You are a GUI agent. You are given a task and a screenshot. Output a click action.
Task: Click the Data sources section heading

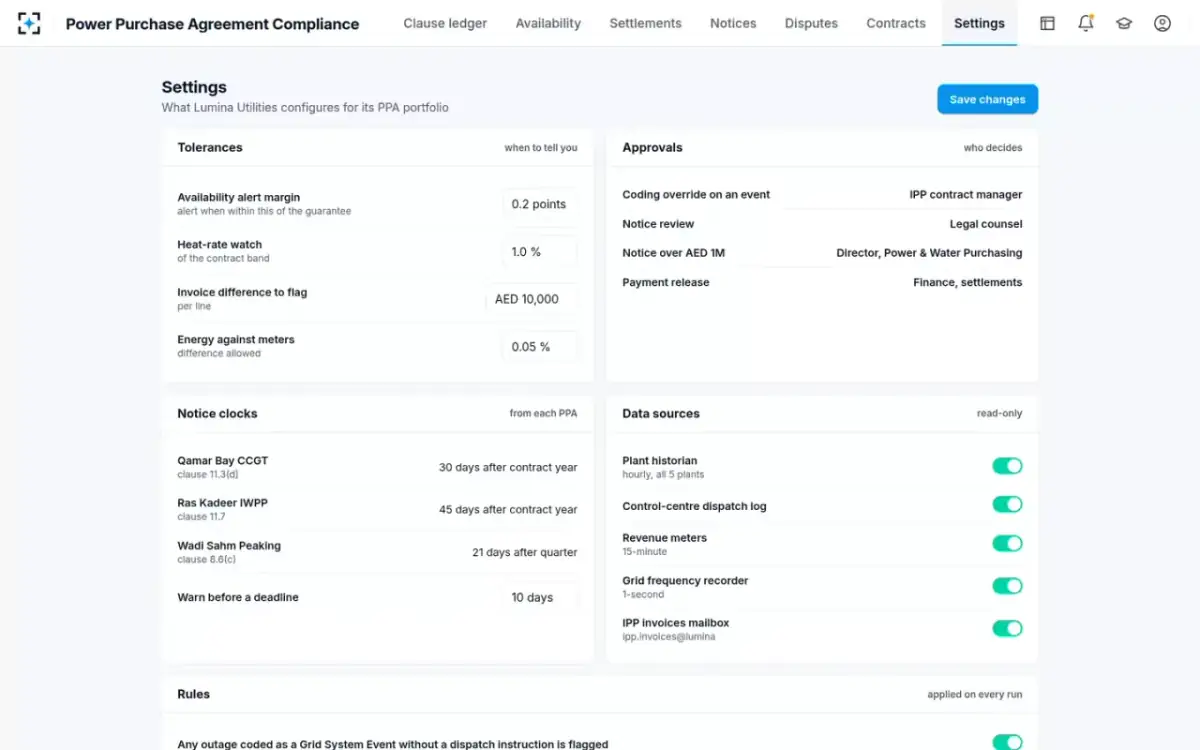coord(661,413)
